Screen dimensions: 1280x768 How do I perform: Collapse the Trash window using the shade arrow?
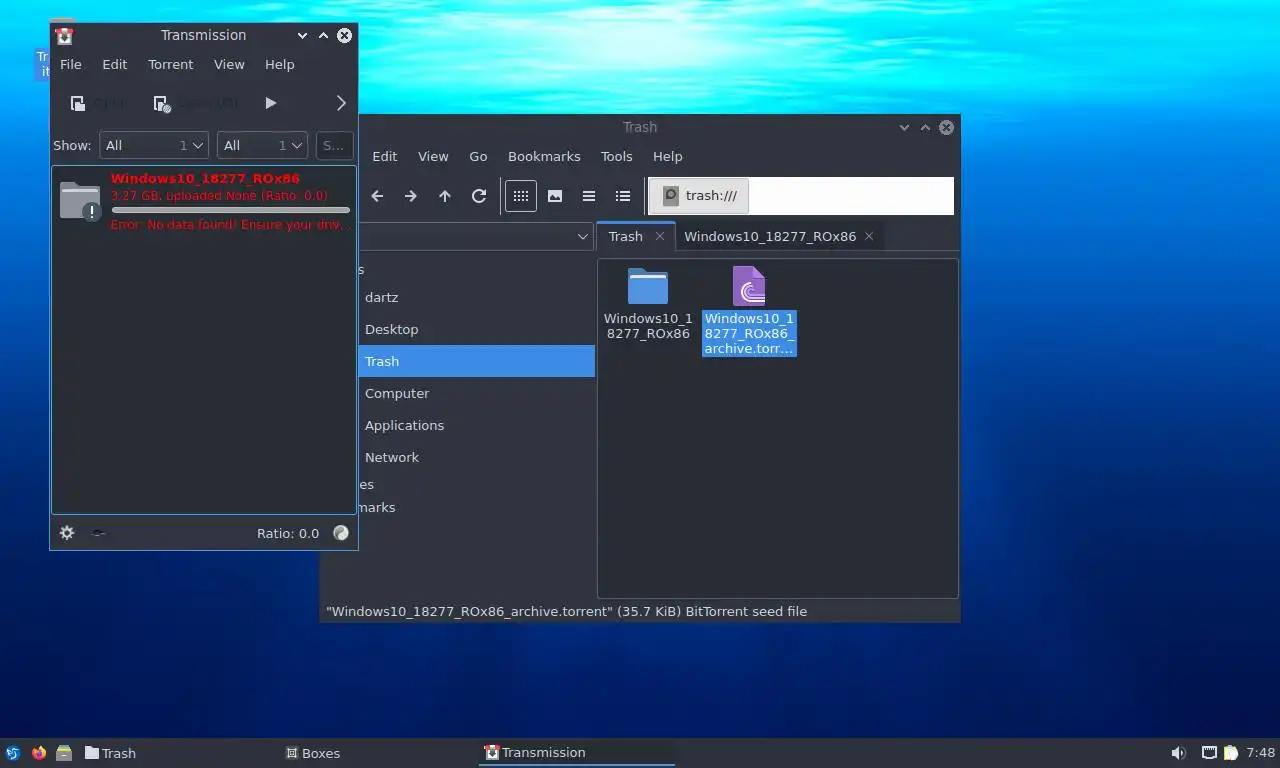904,127
